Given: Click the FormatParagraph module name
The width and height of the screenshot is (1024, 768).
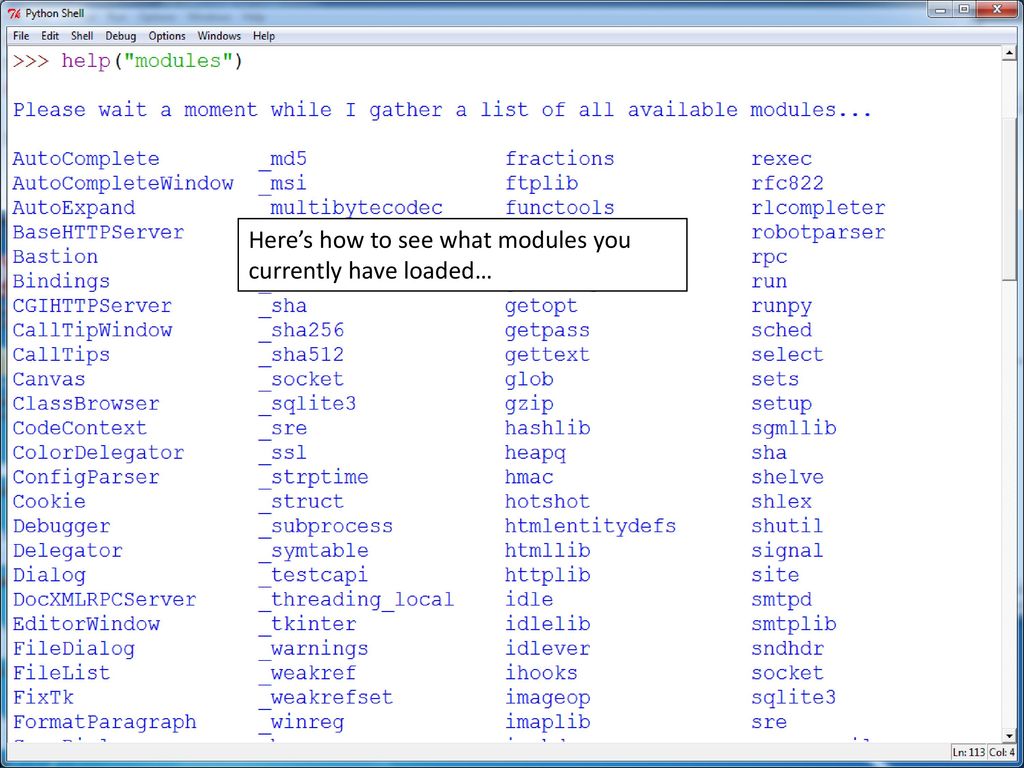Looking at the screenshot, I should 104,722.
